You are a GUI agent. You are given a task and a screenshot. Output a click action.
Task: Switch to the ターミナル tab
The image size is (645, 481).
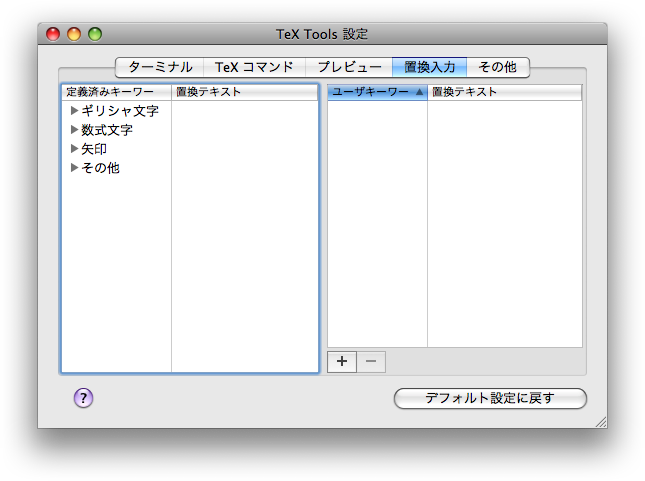click(x=160, y=67)
